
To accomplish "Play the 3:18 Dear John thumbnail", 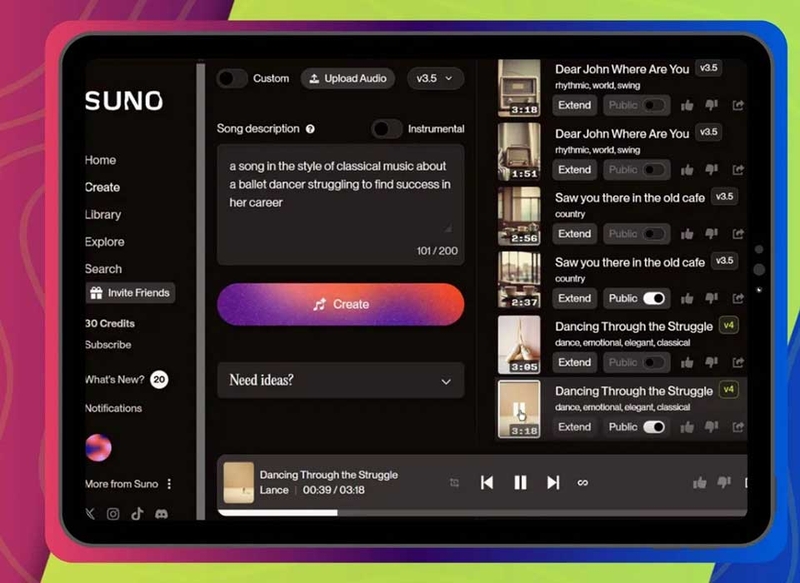I will [x=519, y=88].
